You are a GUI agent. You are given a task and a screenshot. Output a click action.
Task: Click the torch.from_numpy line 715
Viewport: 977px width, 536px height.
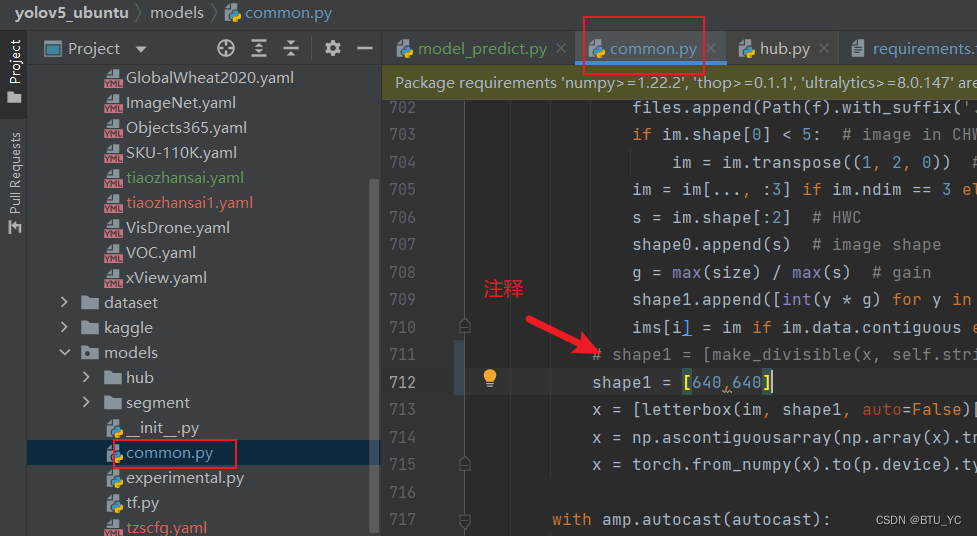784,464
